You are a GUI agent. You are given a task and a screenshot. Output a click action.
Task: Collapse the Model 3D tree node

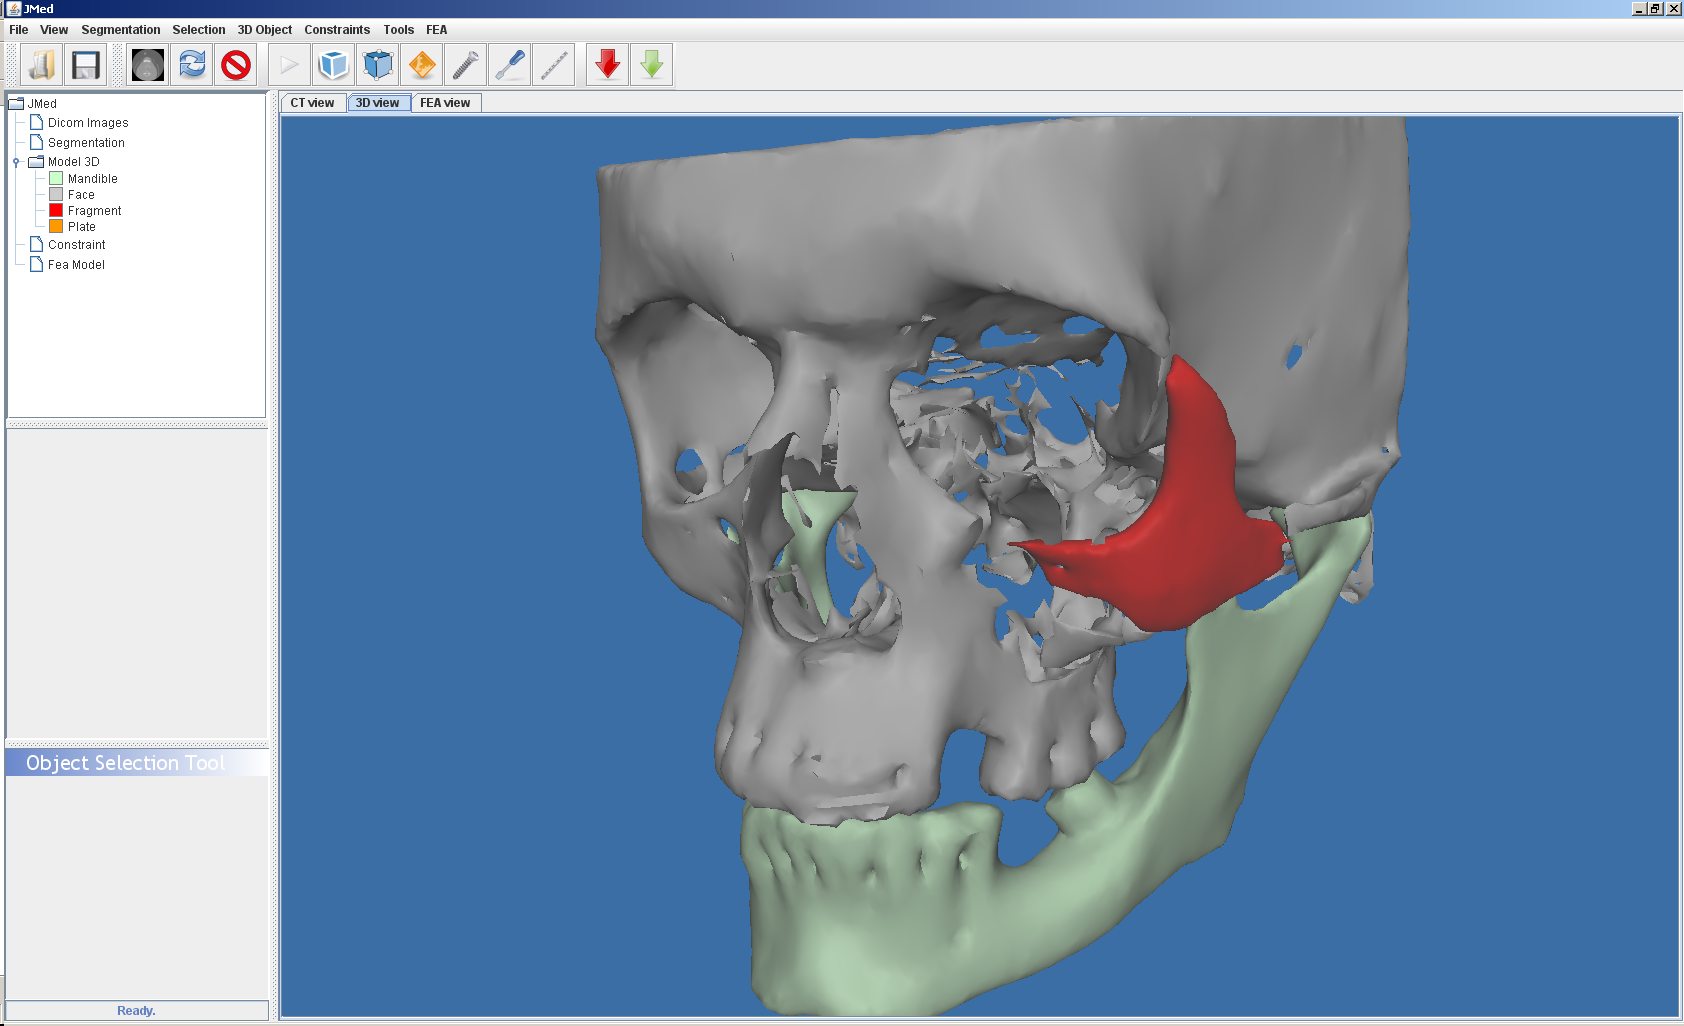point(16,162)
